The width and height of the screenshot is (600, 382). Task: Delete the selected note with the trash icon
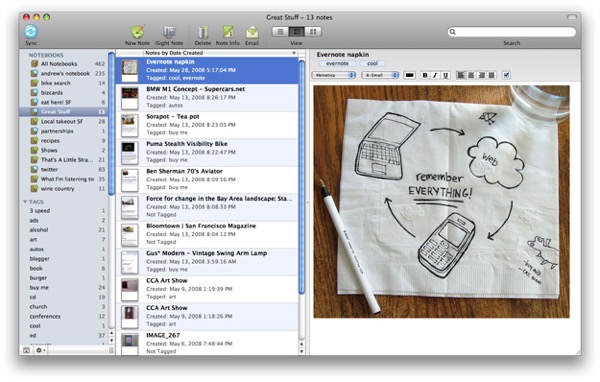click(203, 32)
